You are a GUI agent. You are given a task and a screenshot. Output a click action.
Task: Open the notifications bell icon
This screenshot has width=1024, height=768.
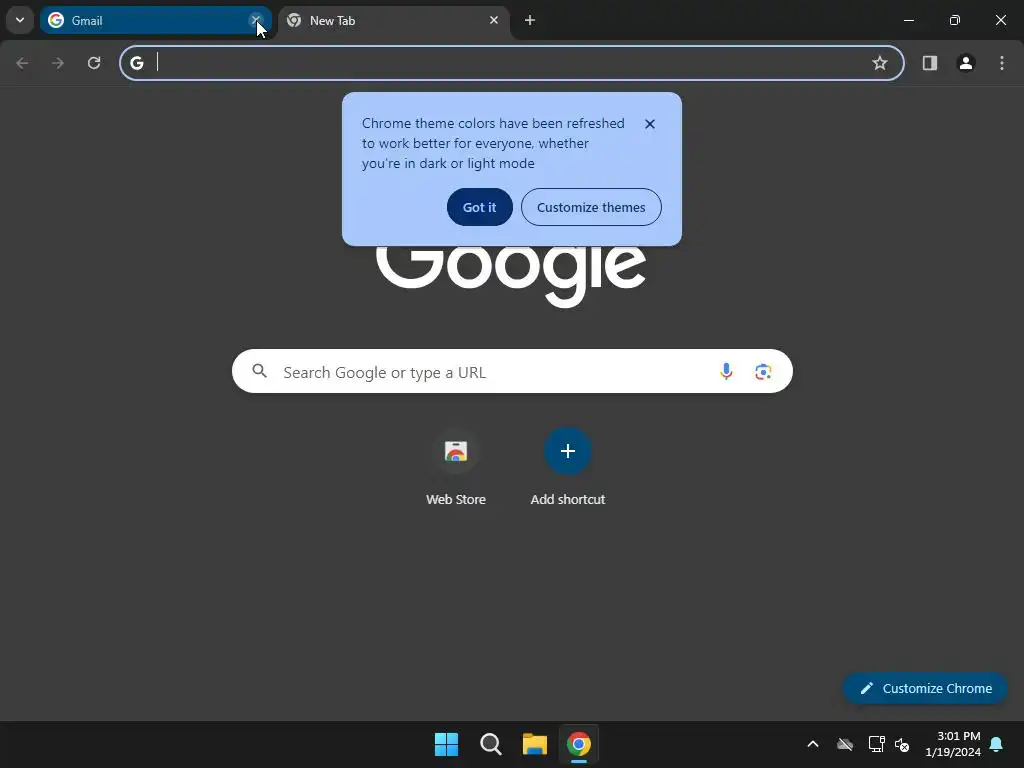click(x=997, y=744)
